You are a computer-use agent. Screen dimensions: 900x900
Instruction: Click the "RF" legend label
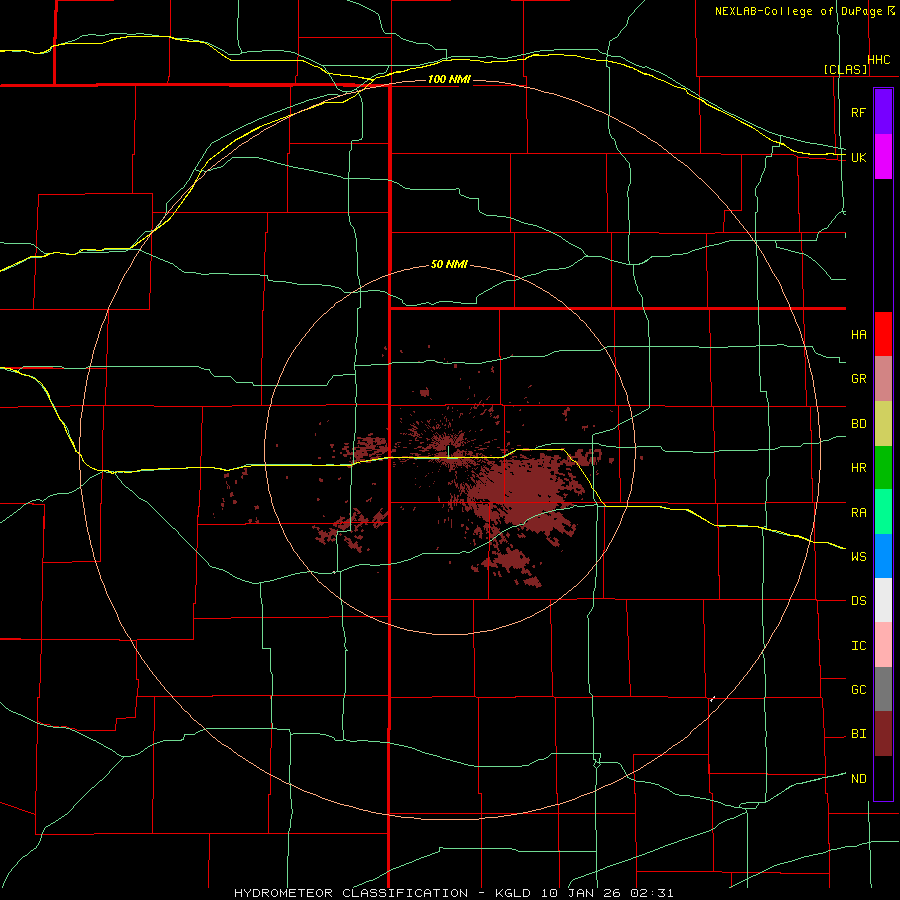coord(858,112)
